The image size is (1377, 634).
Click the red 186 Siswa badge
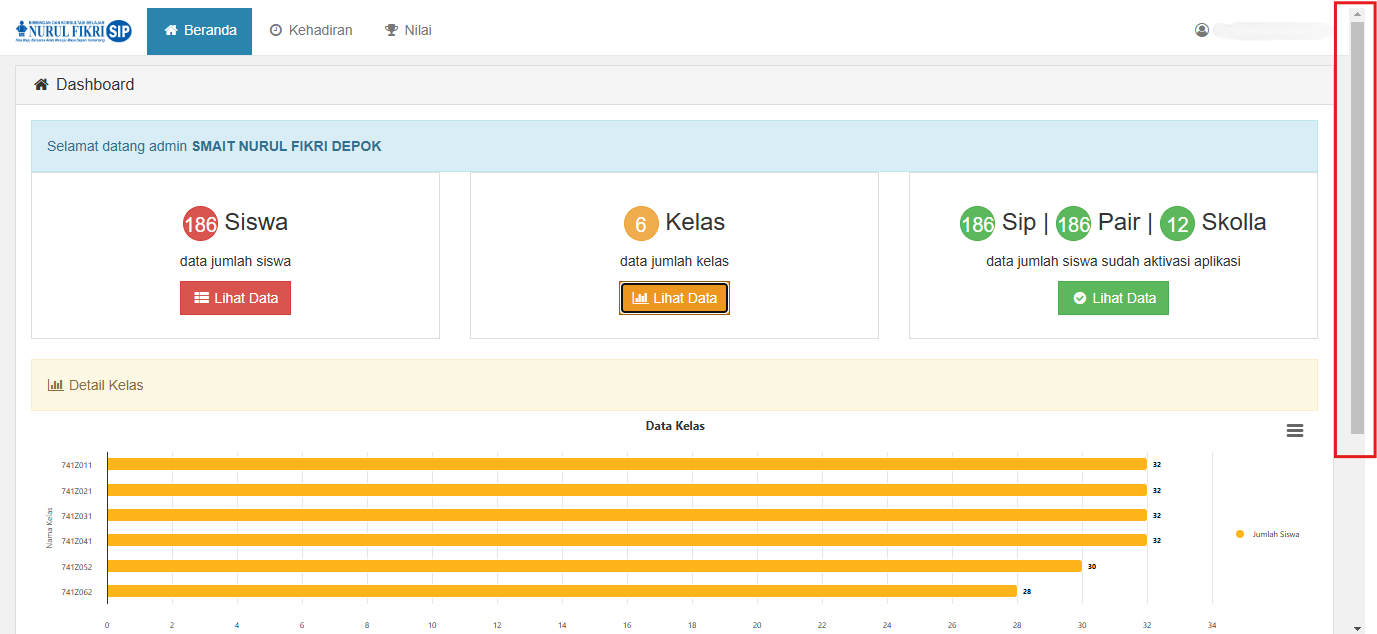click(200, 224)
